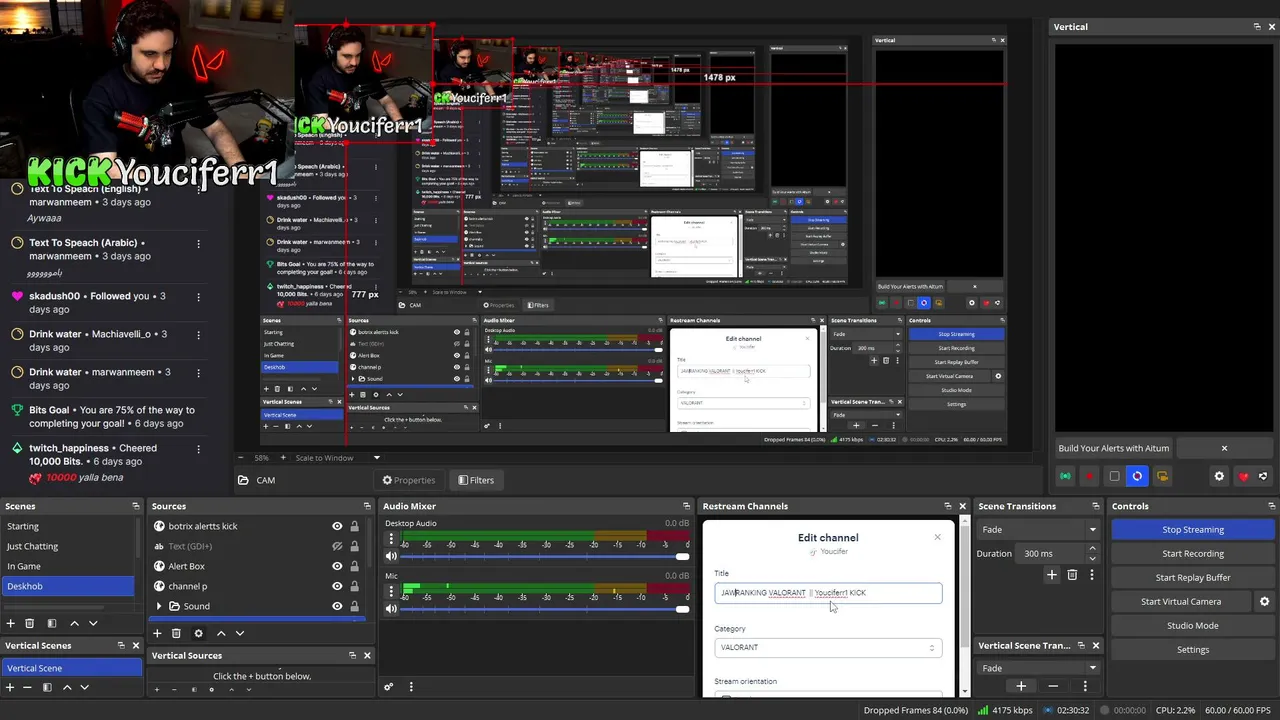Image resolution: width=1280 pixels, height=720 pixels.
Task: Open the Filters tab for CAM
Action: click(476, 480)
